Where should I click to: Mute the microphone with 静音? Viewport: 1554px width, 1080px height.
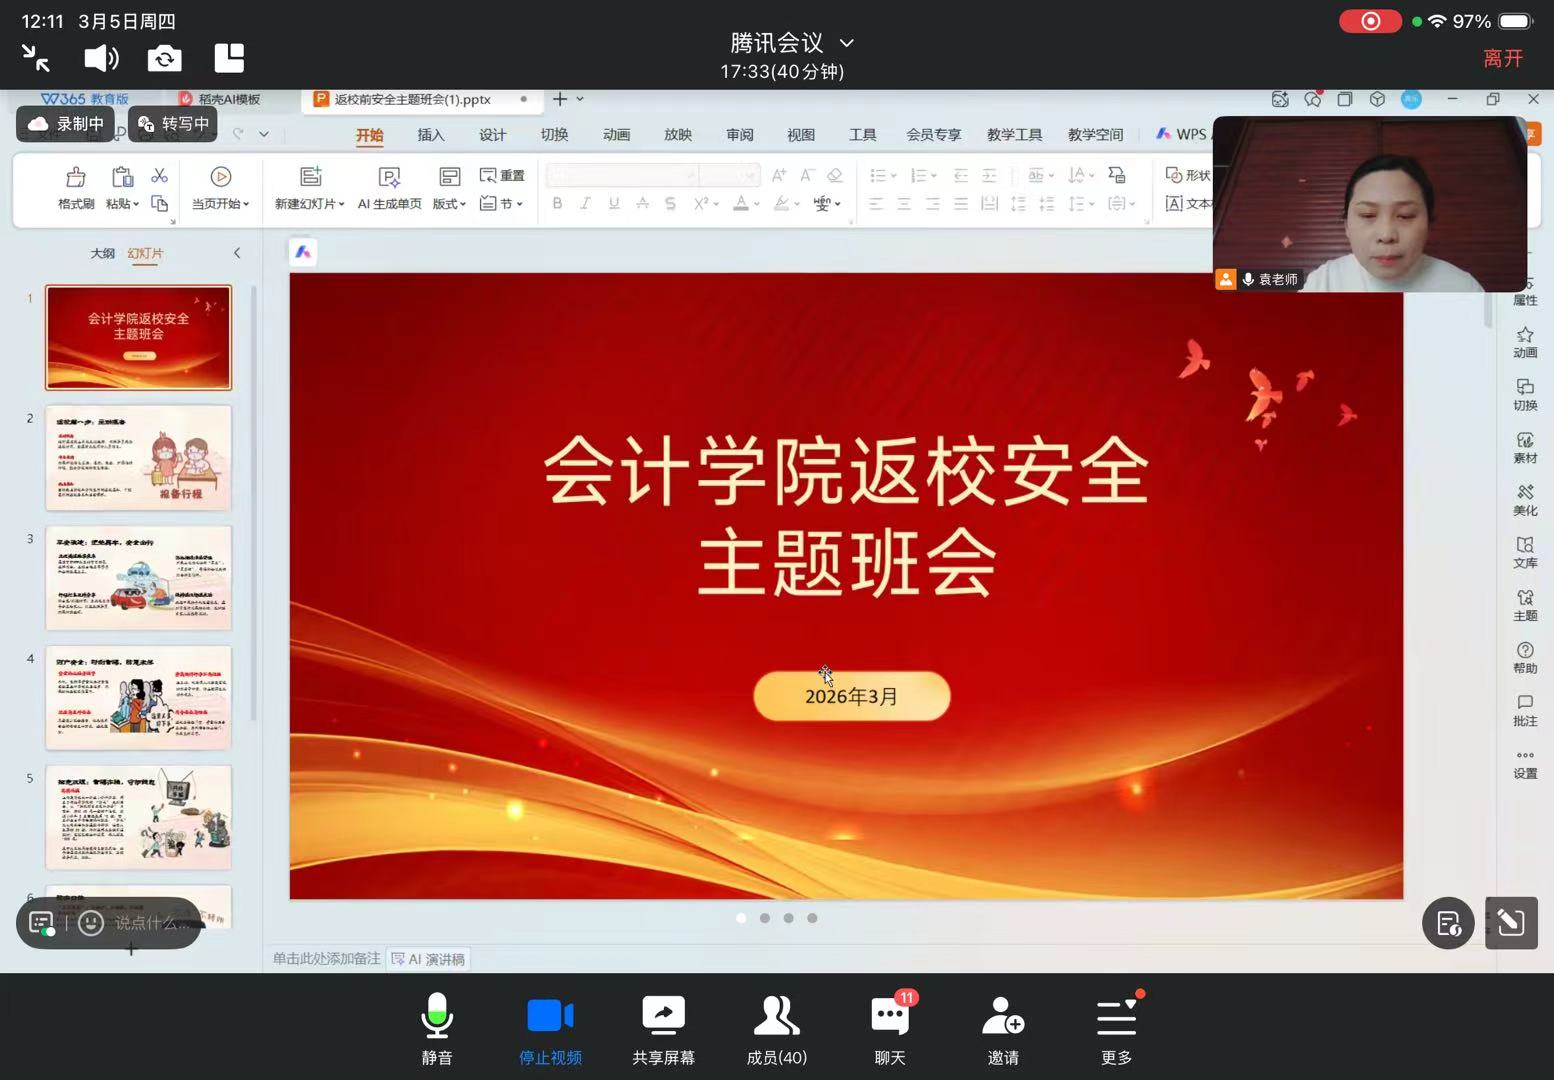437,1028
